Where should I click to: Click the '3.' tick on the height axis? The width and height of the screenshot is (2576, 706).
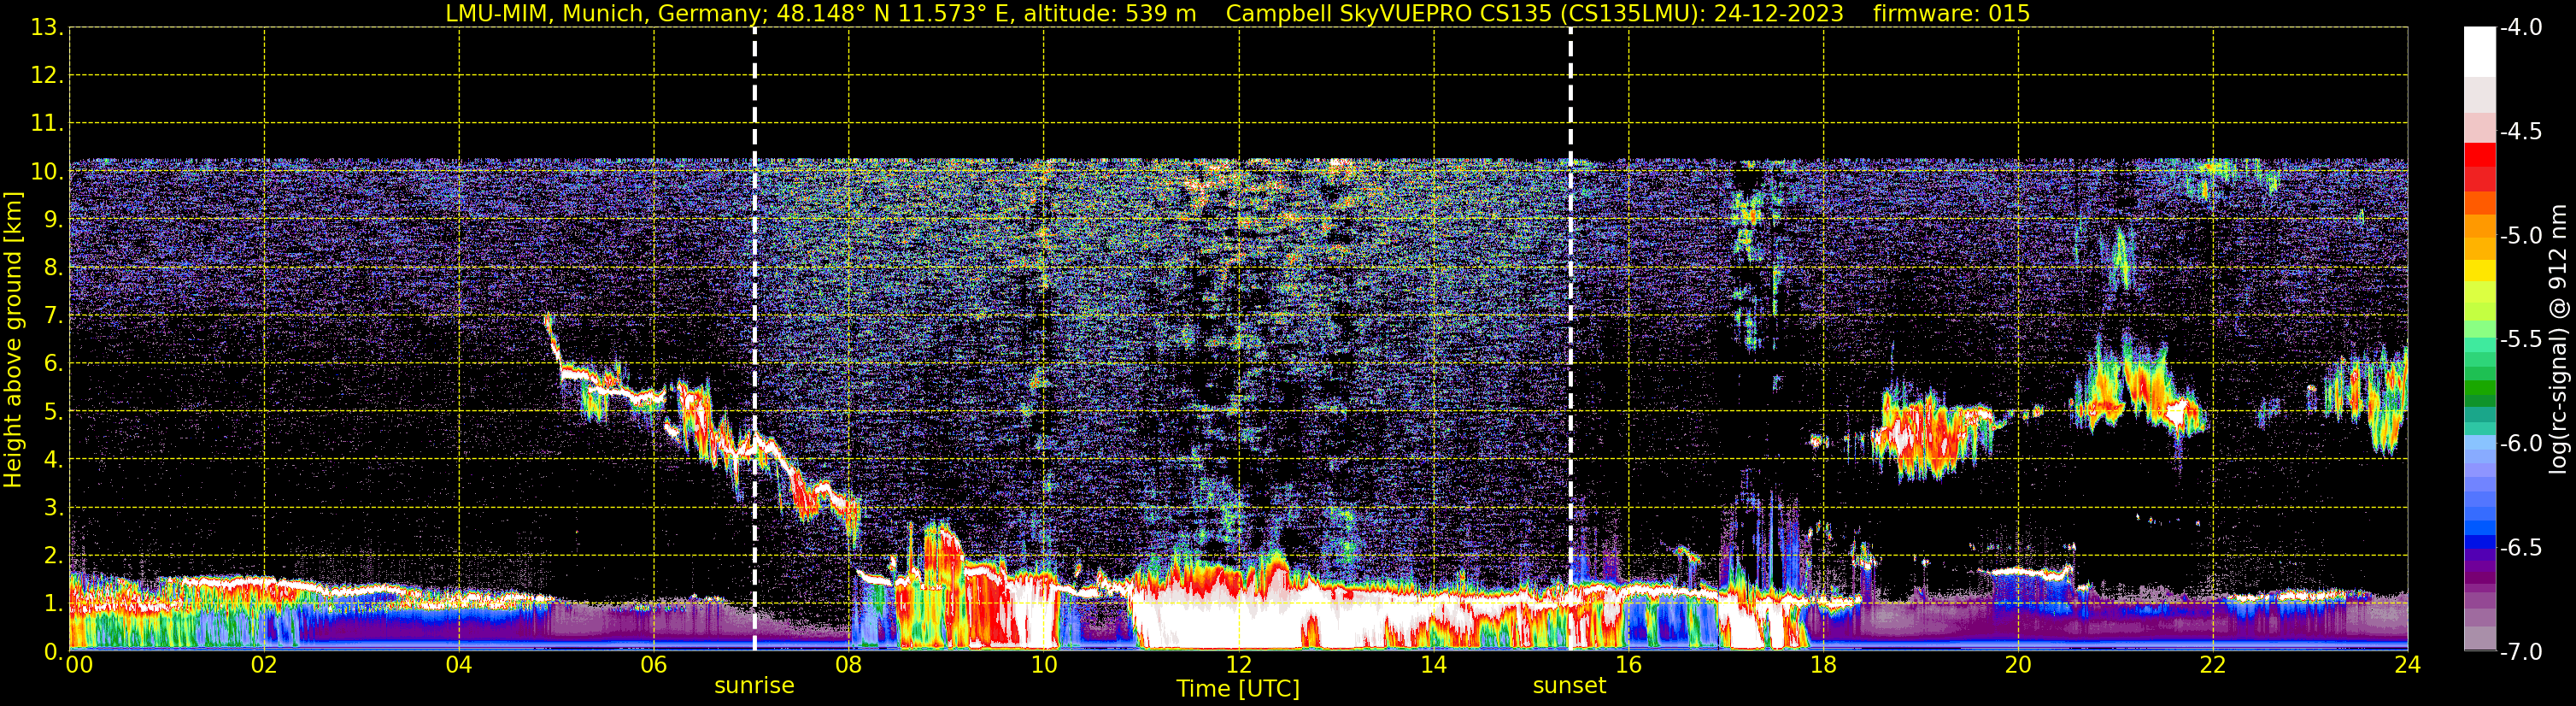[x=53, y=508]
